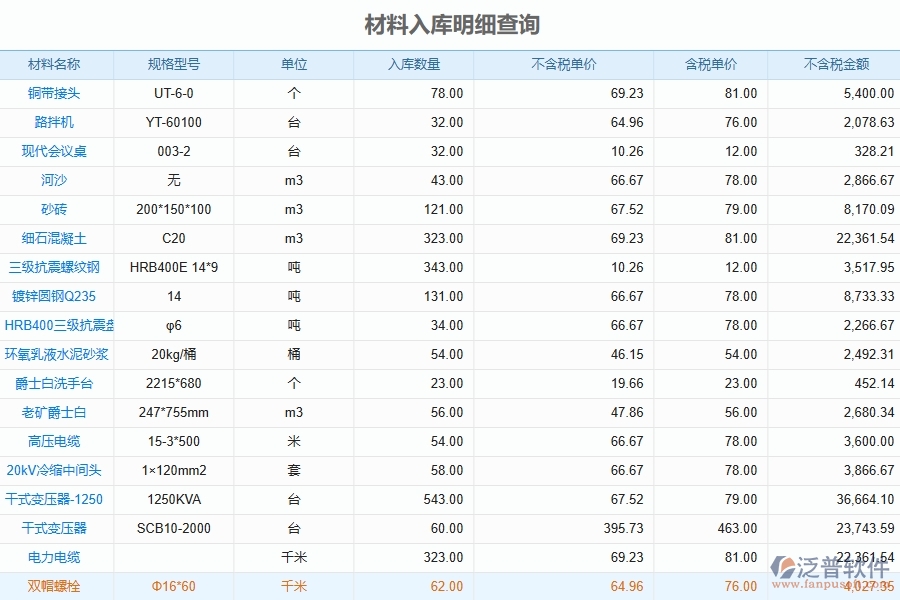This screenshot has height=600, width=900.
Task: Click the 干式变压器-1250 link
Action: 54,499
